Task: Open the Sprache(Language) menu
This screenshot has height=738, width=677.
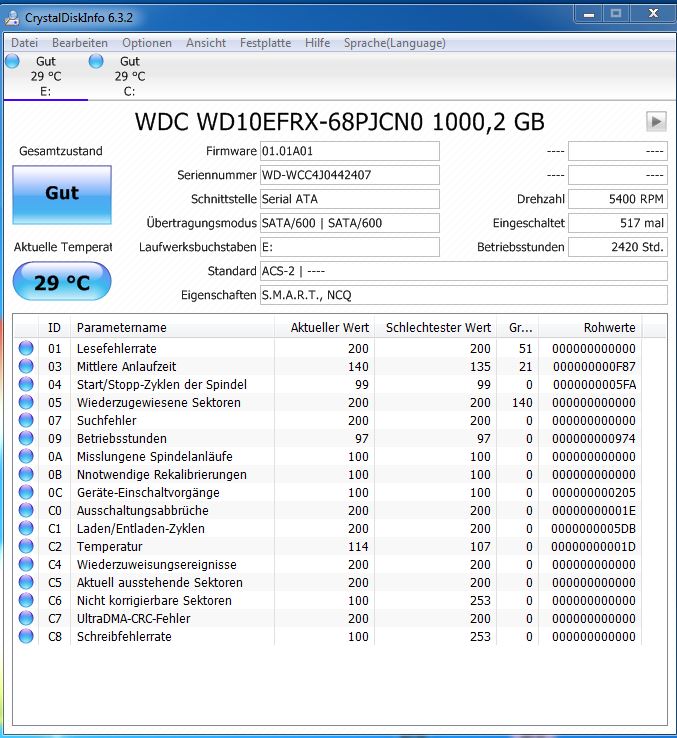Action: (x=395, y=43)
